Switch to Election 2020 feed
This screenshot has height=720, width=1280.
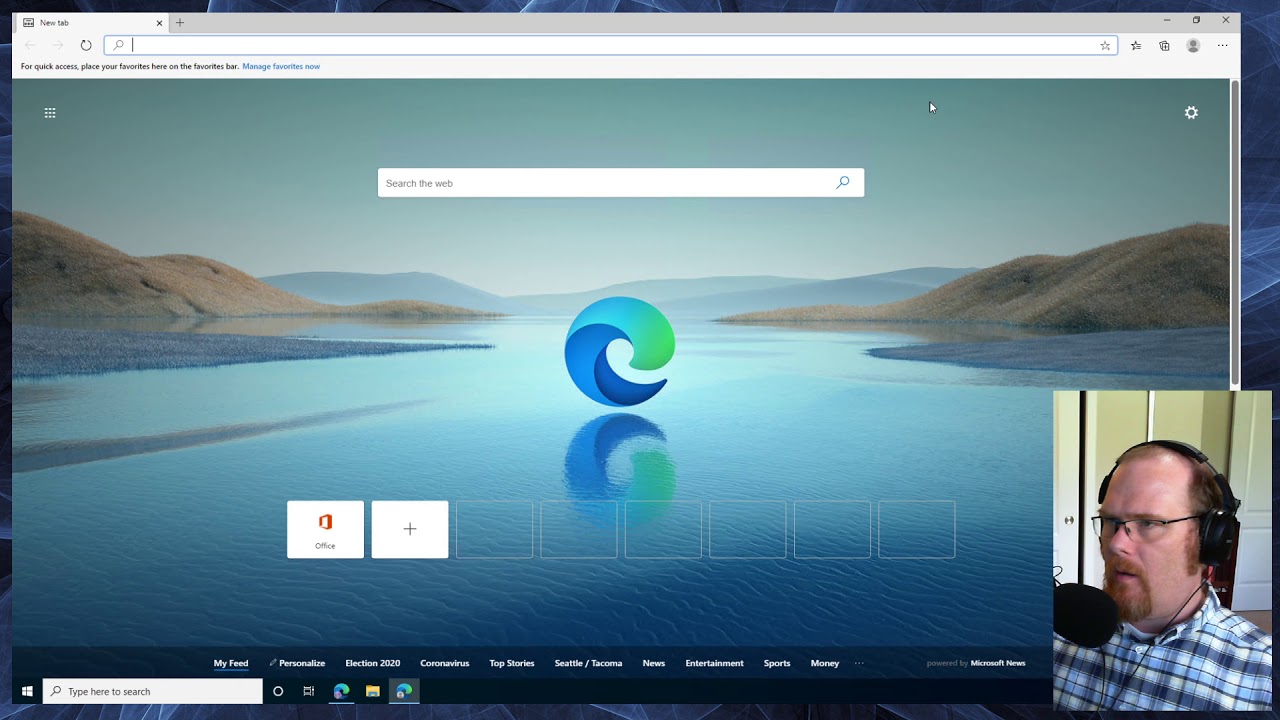click(x=373, y=663)
